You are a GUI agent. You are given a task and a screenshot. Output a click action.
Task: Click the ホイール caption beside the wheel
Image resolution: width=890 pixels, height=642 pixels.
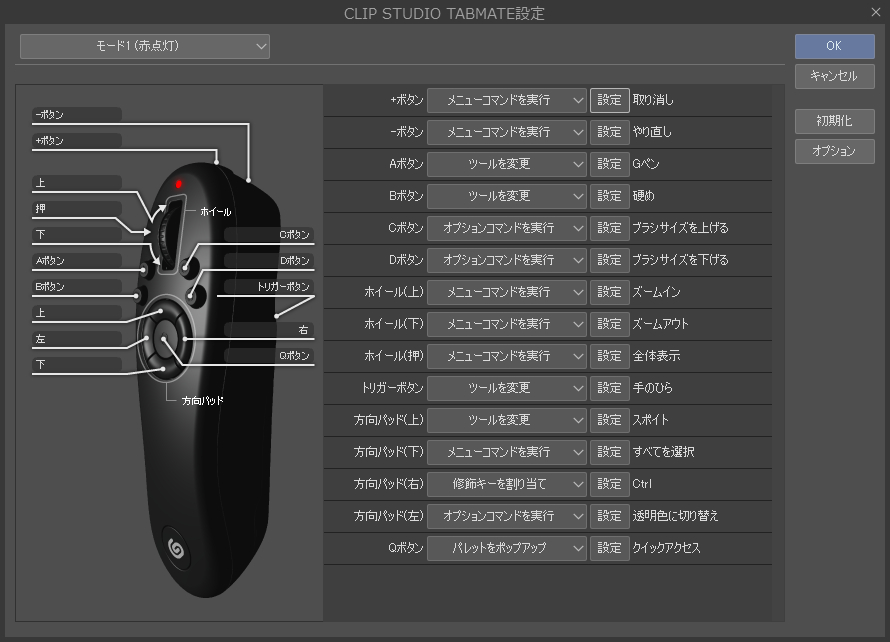(x=216, y=212)
